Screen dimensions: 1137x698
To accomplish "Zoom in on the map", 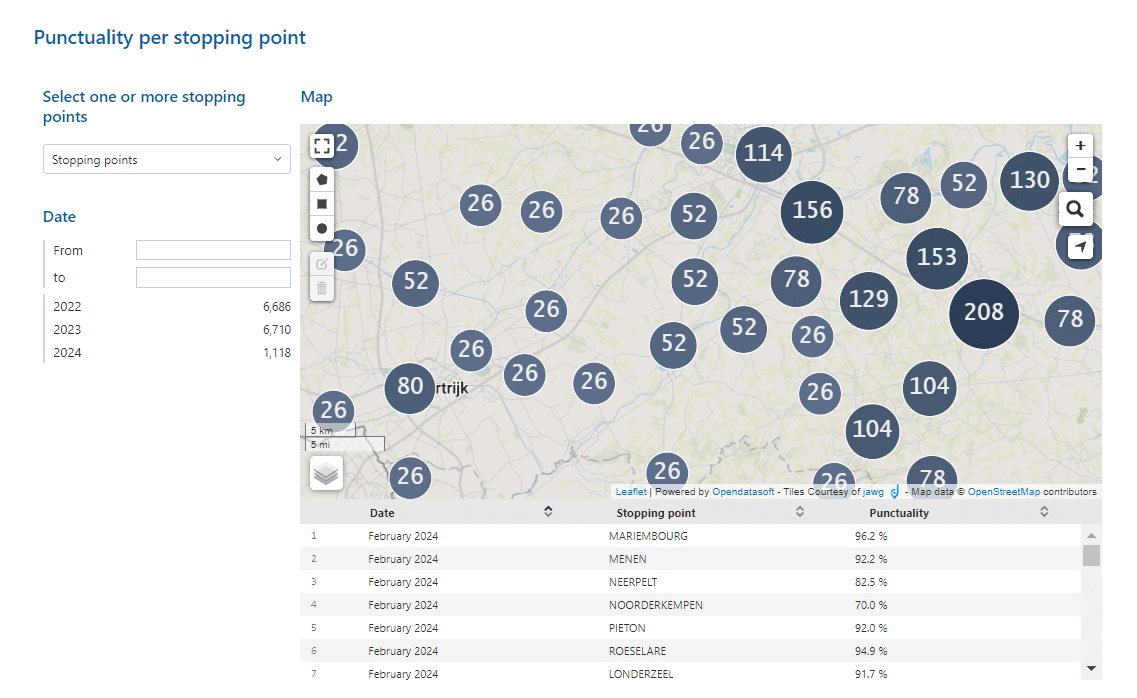I will click(1080, 145).
